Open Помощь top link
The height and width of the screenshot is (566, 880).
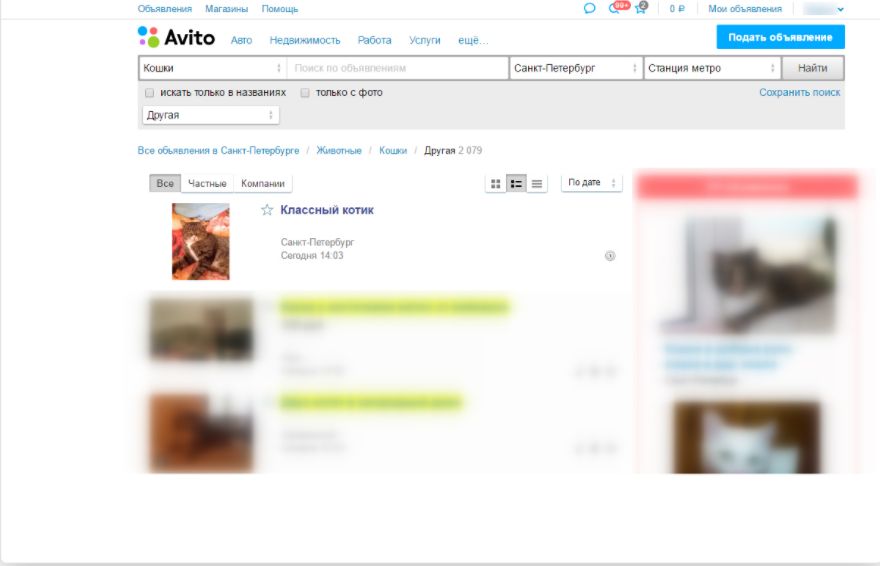279,9
